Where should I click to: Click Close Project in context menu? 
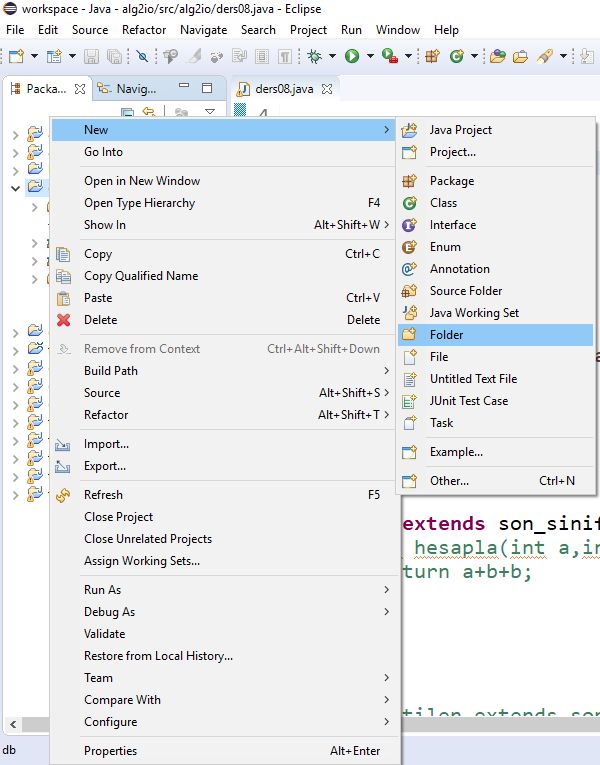(223, 517)
